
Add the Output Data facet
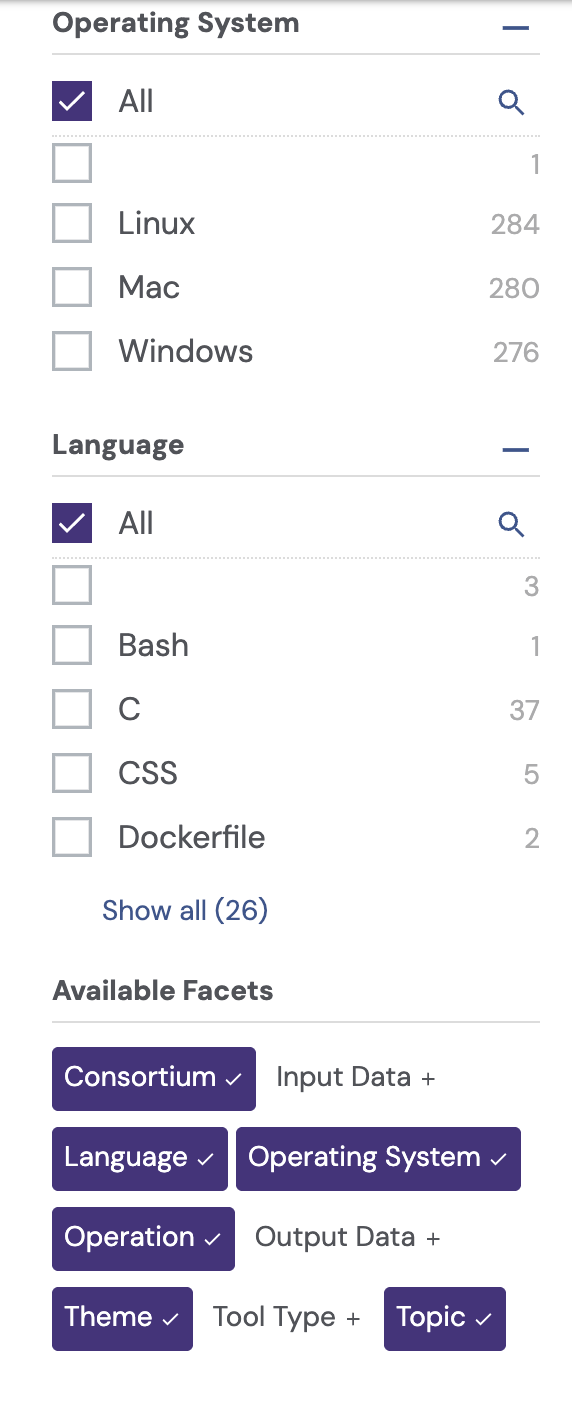(x=347, y=1238)
